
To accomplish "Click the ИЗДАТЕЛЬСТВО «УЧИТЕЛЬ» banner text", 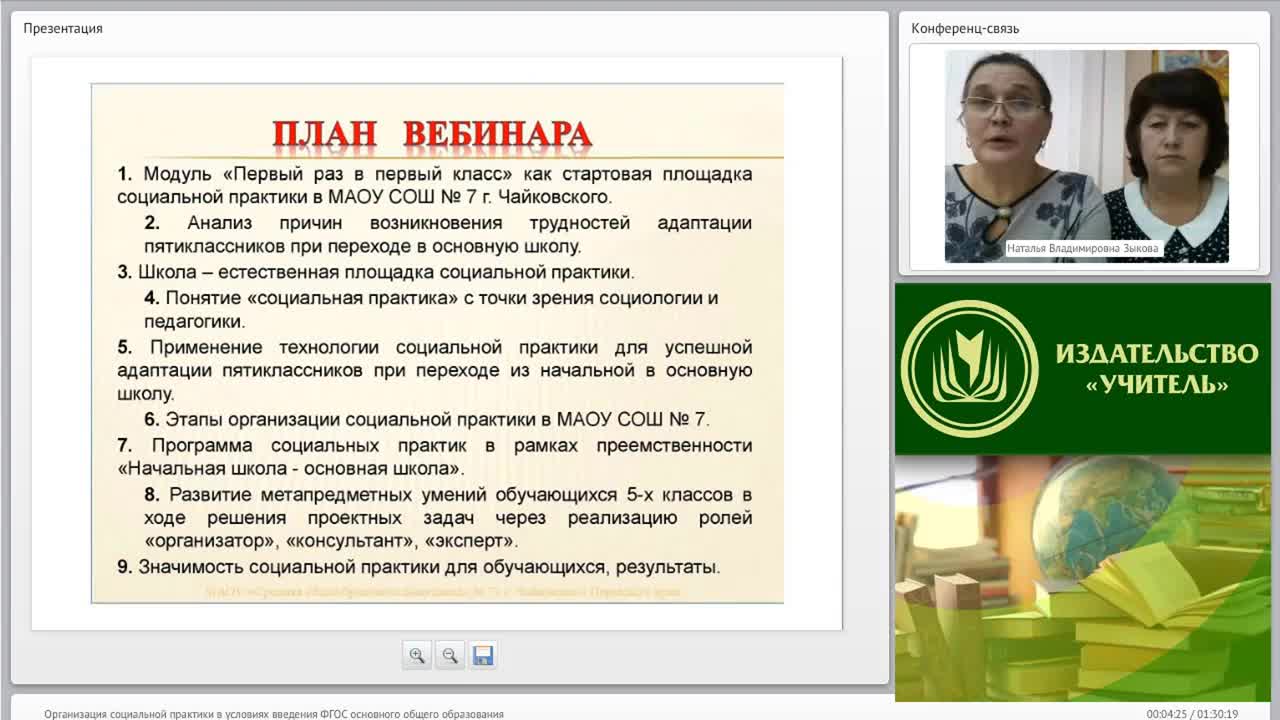I will click(1157, 368).
